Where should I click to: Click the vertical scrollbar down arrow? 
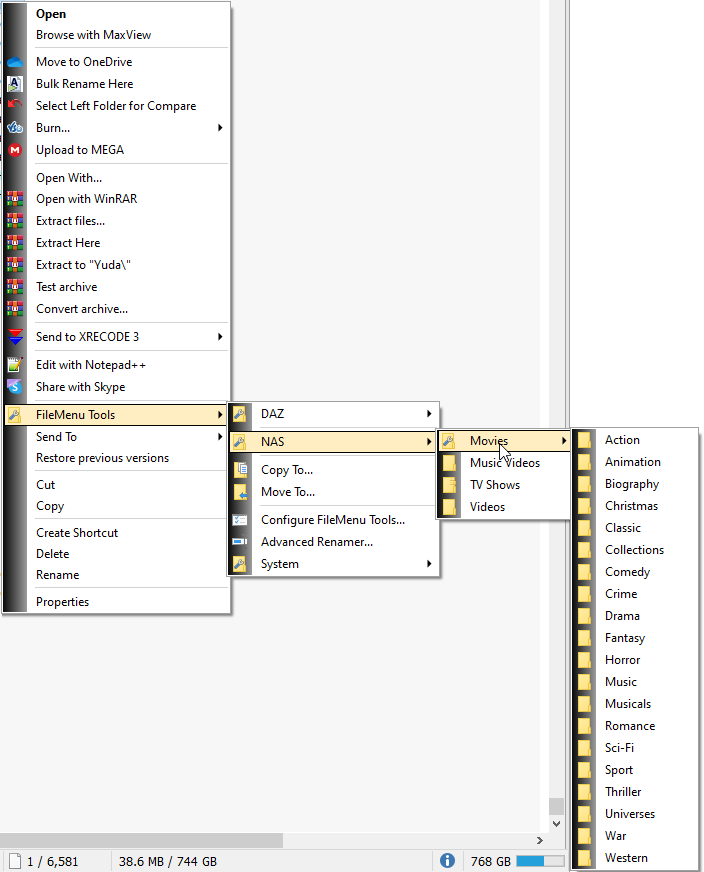coord(556,824)
